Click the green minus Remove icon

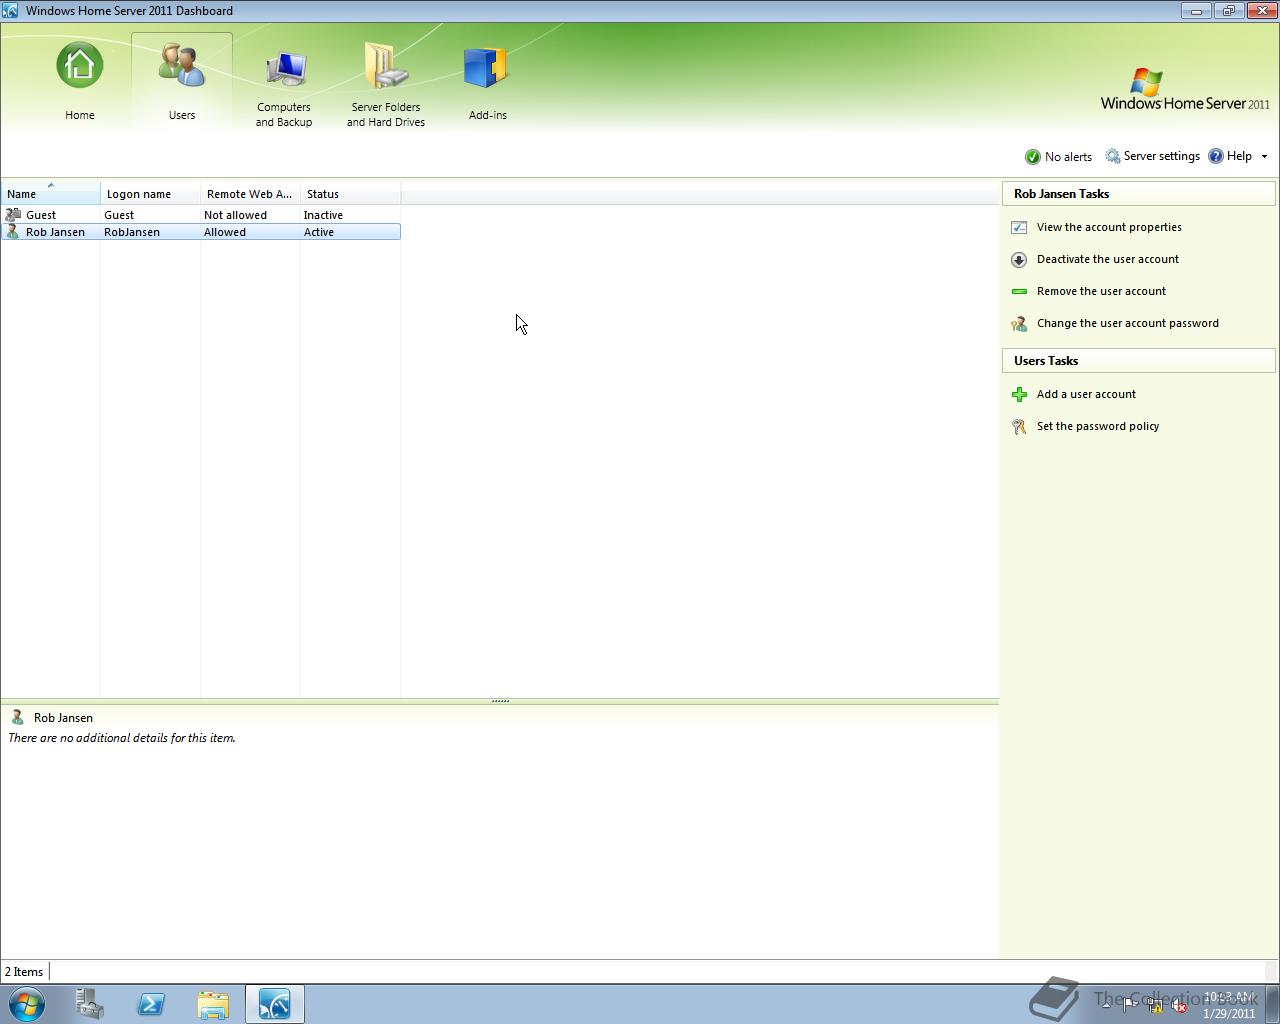click(x=1019, y=291)
